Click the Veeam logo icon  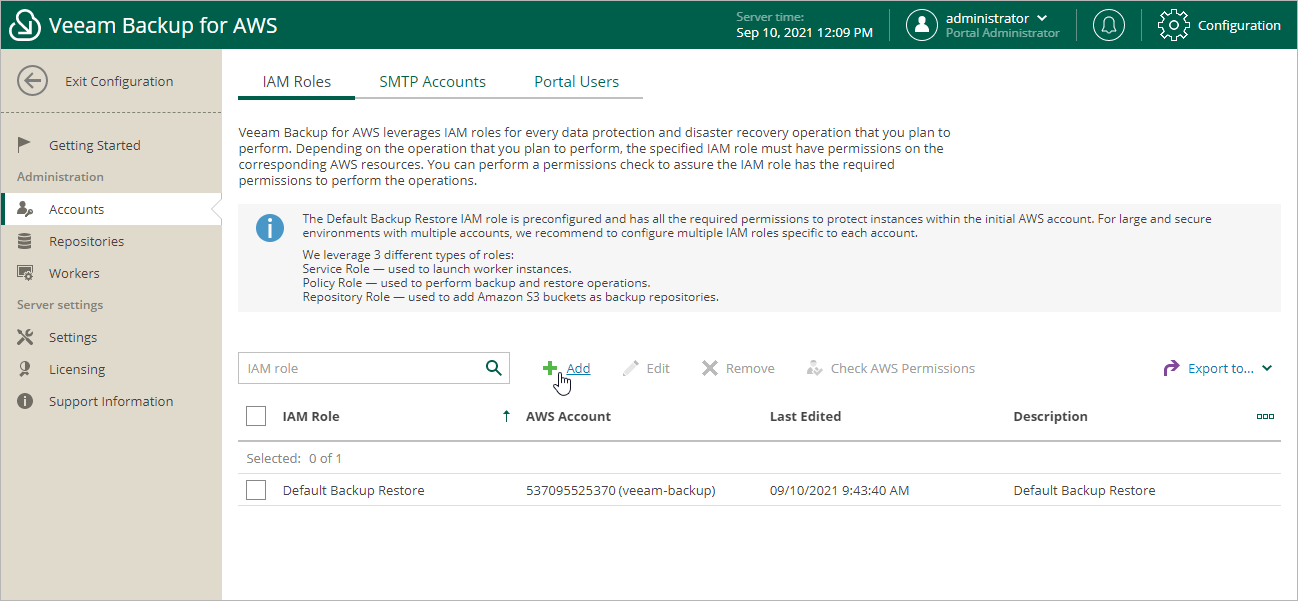point(24,26)
